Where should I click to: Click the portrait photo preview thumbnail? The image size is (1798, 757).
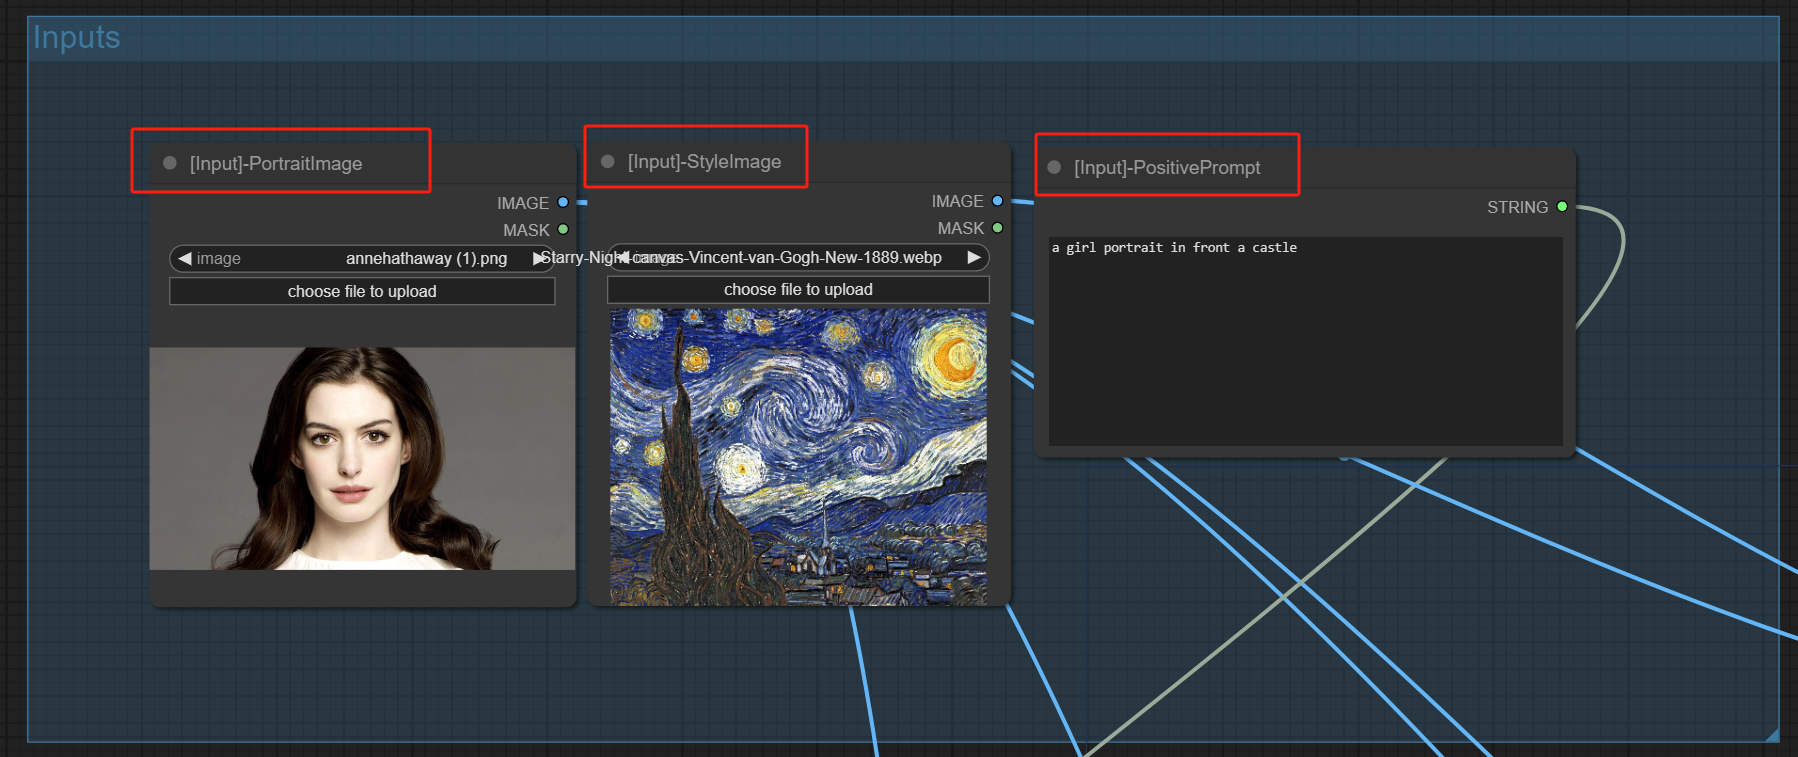pyautogui.click(x=362, y=458)
